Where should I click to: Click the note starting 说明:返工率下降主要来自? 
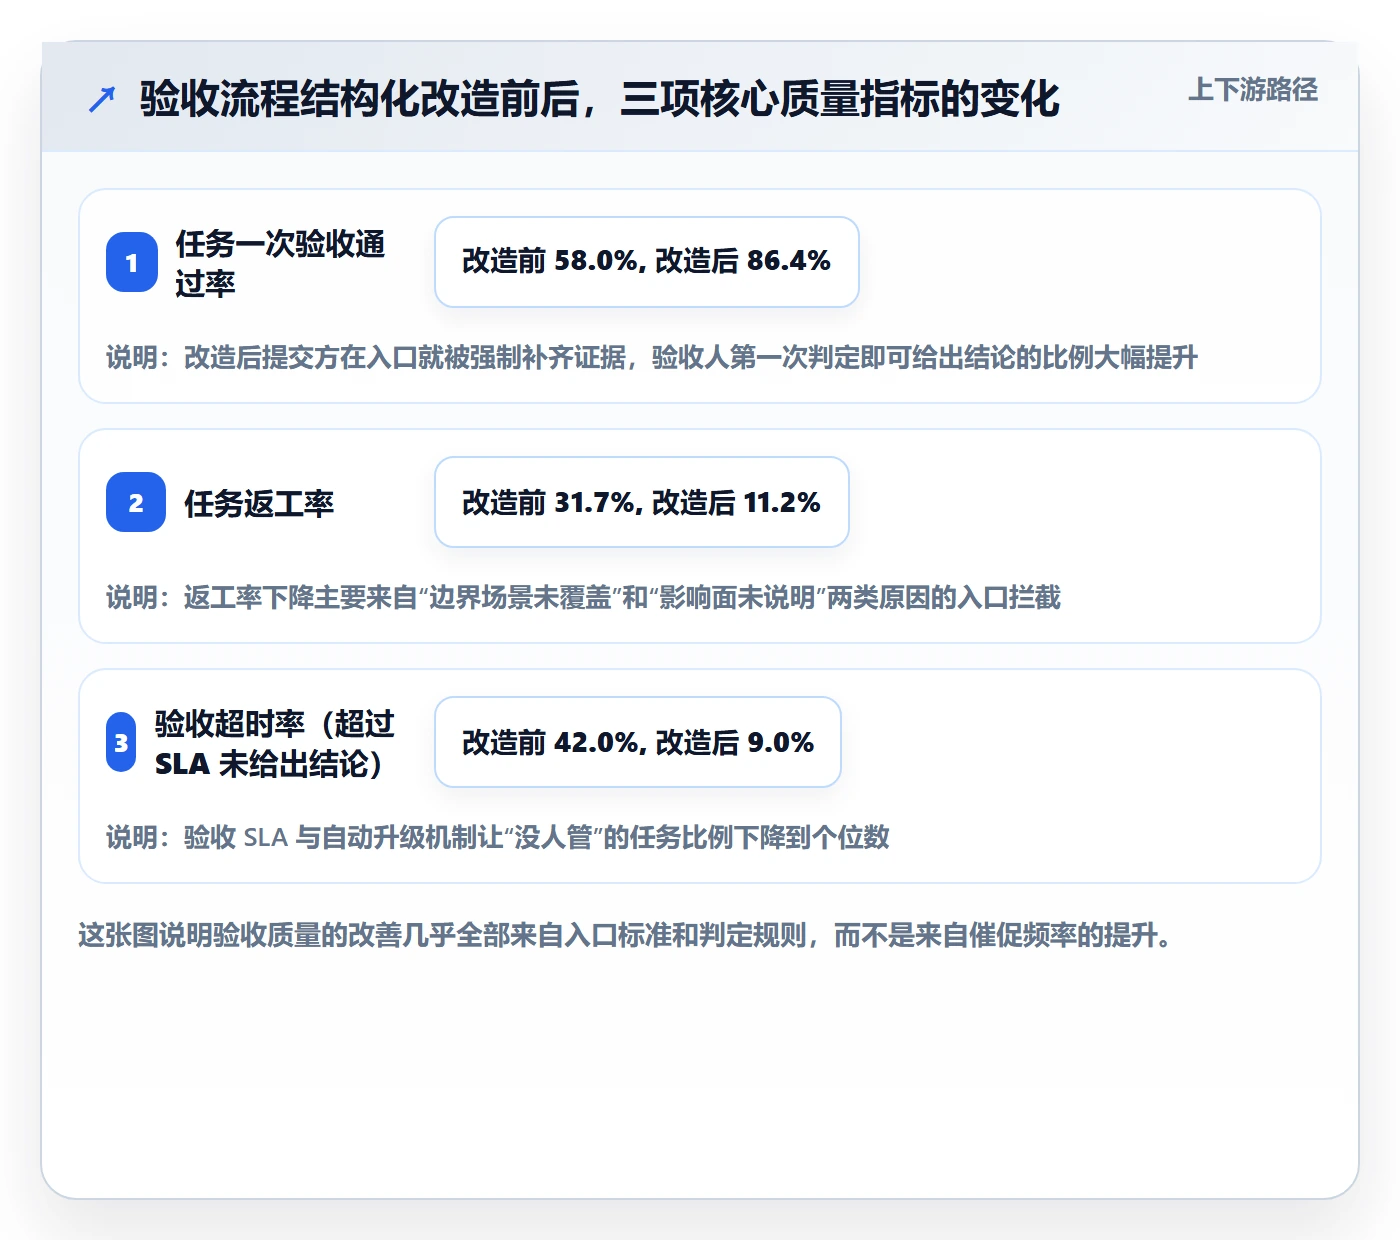click(584, 597)
